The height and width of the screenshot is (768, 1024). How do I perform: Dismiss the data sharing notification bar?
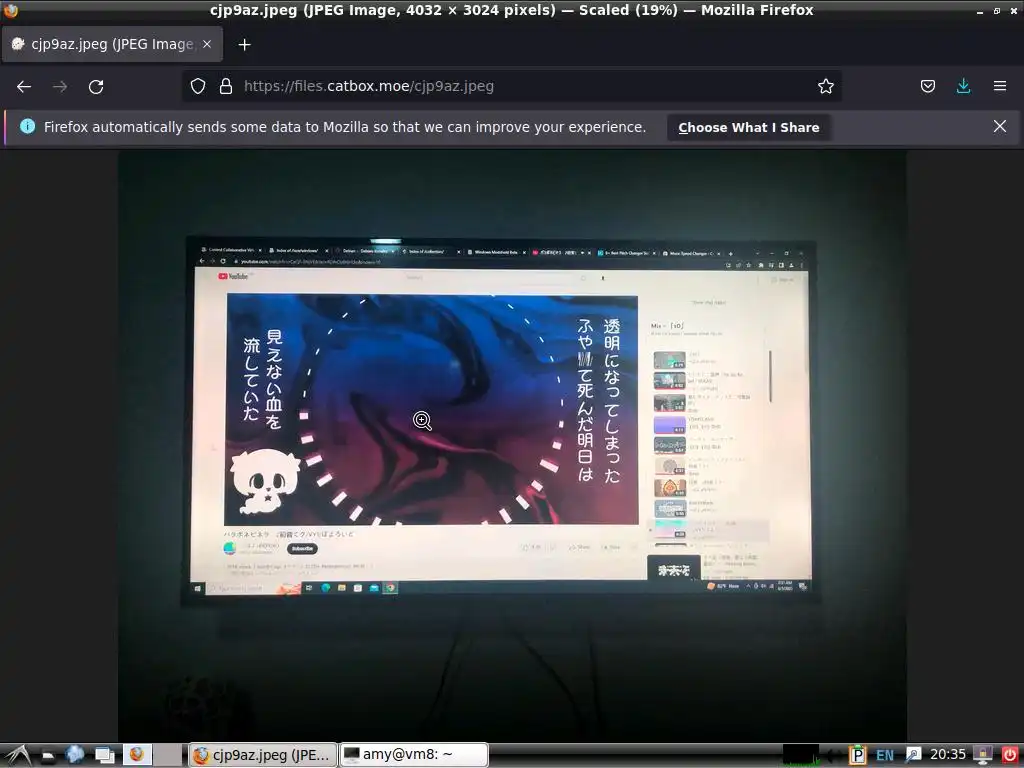click(999, 126)
